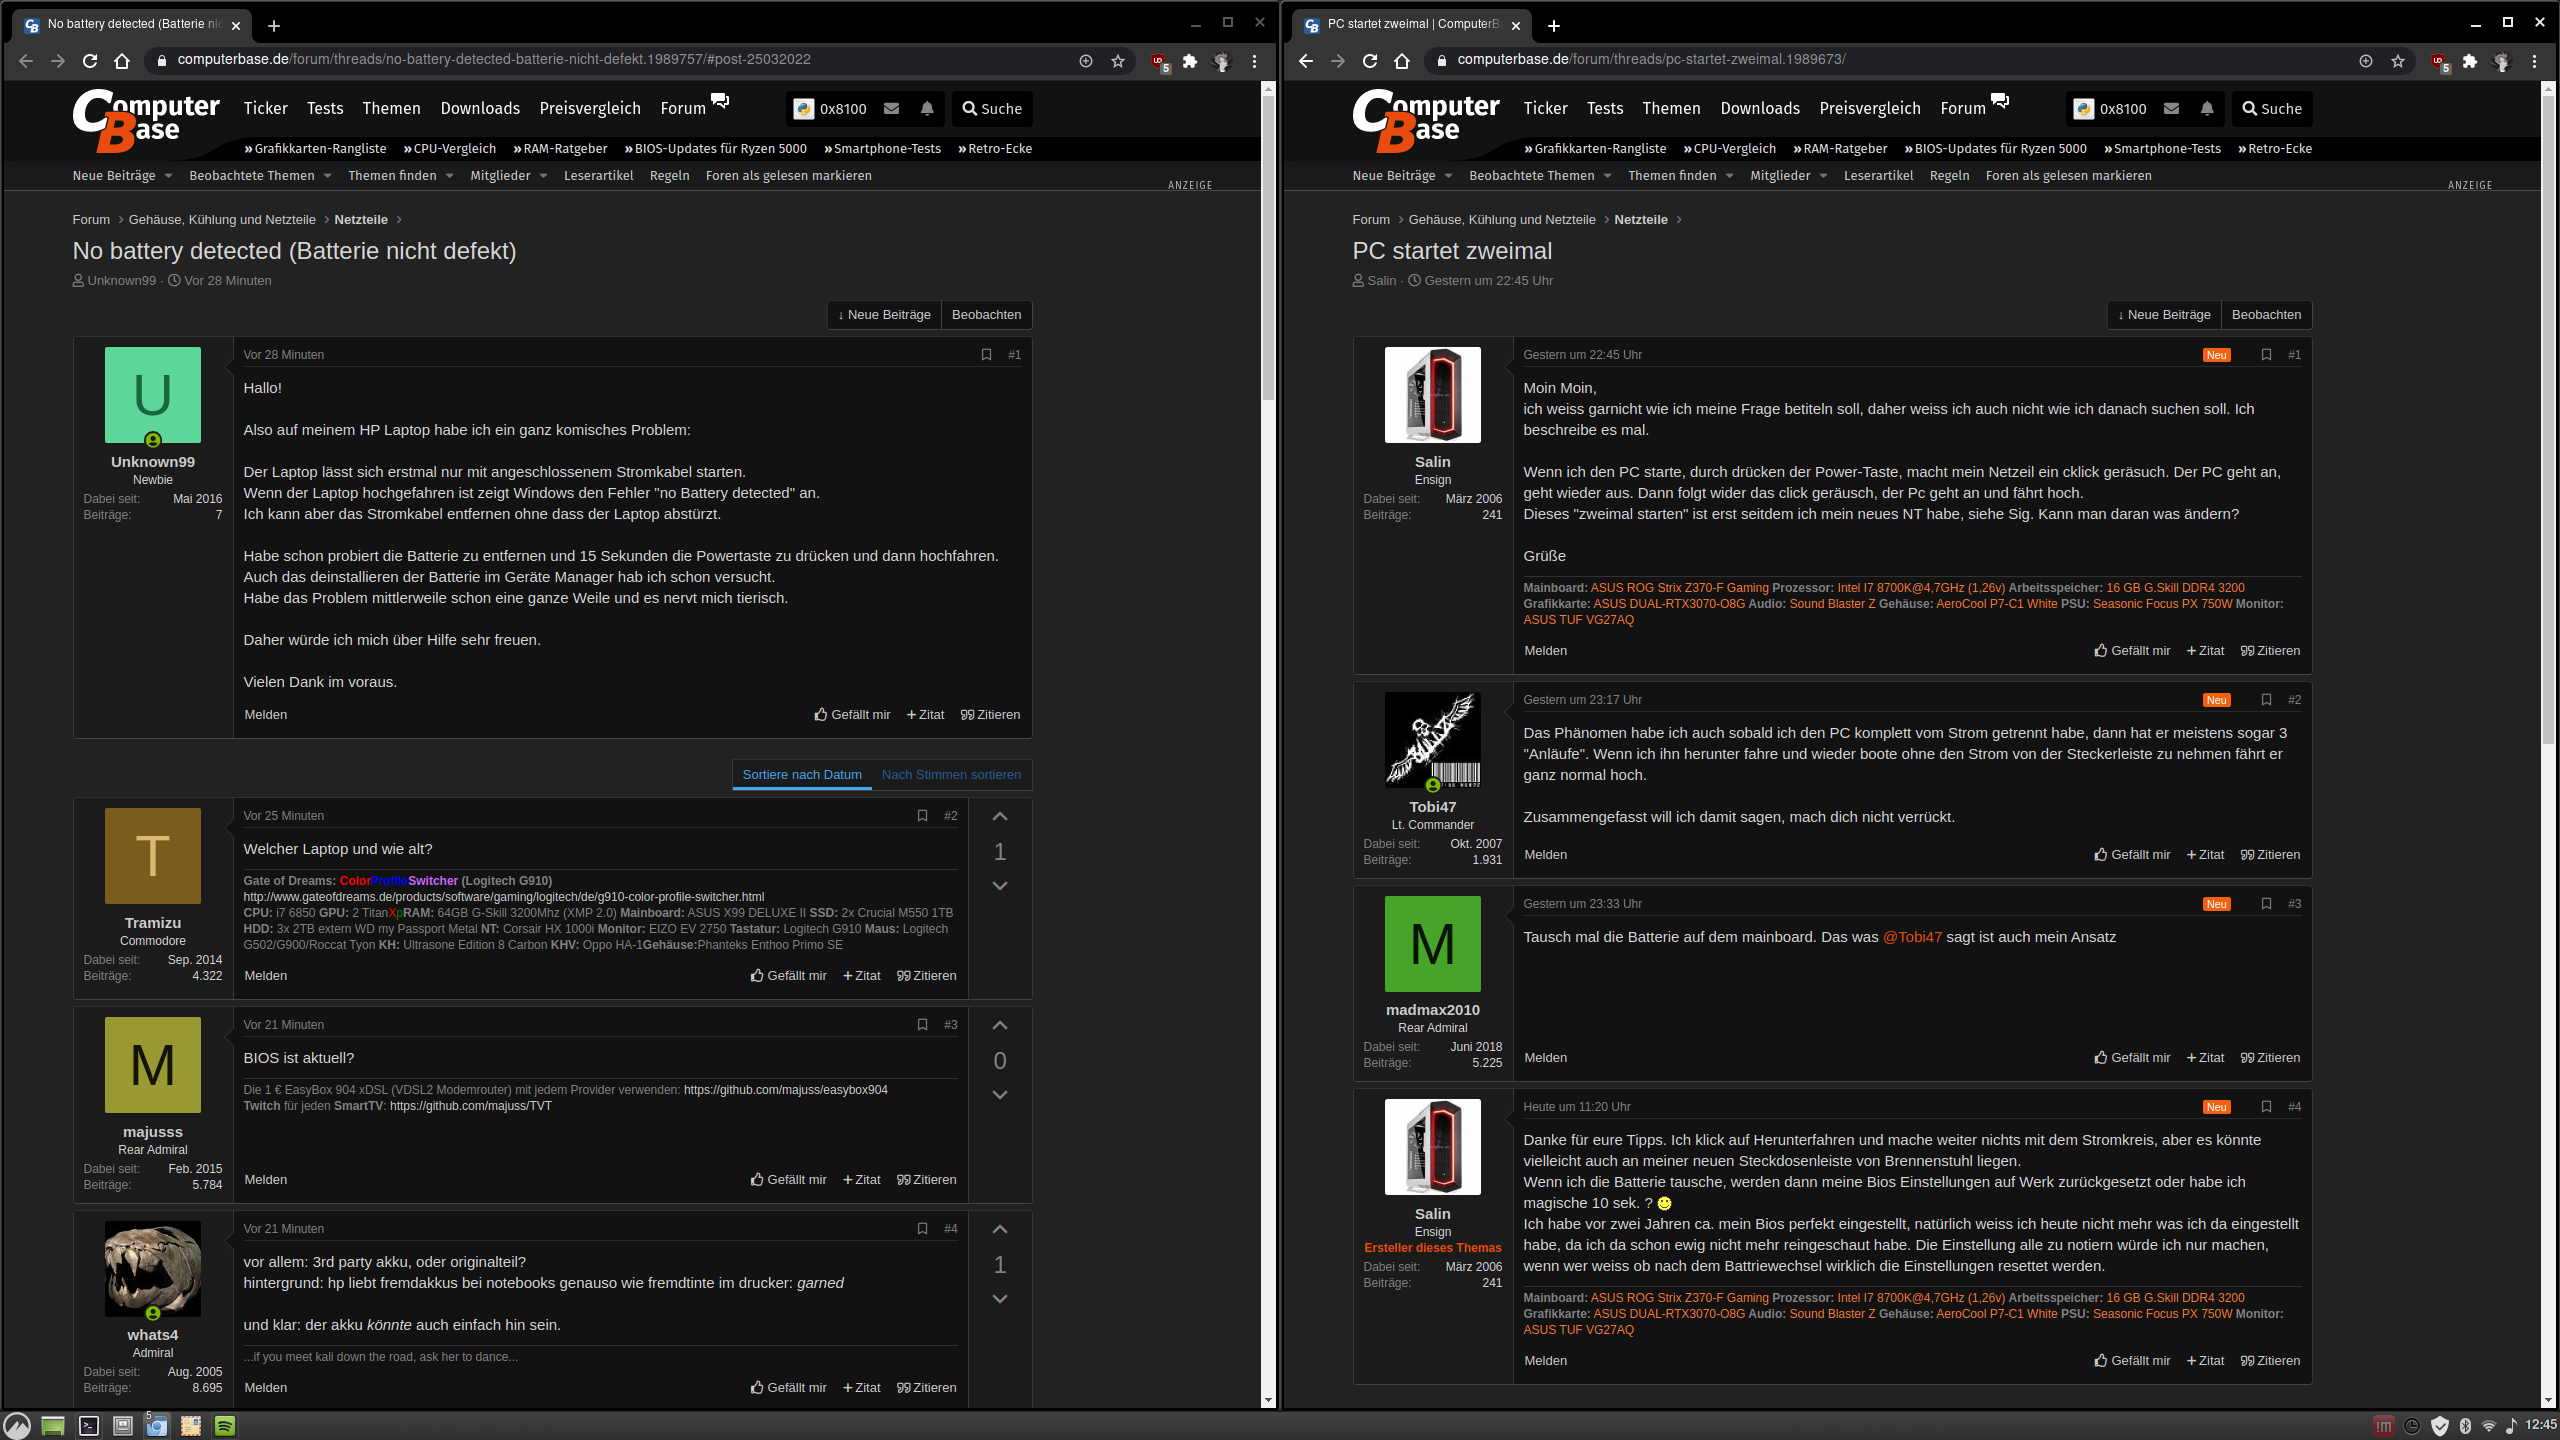Click Suche search field in left window
Viewport: 2560px width, 1440px height.
[992, 109]
